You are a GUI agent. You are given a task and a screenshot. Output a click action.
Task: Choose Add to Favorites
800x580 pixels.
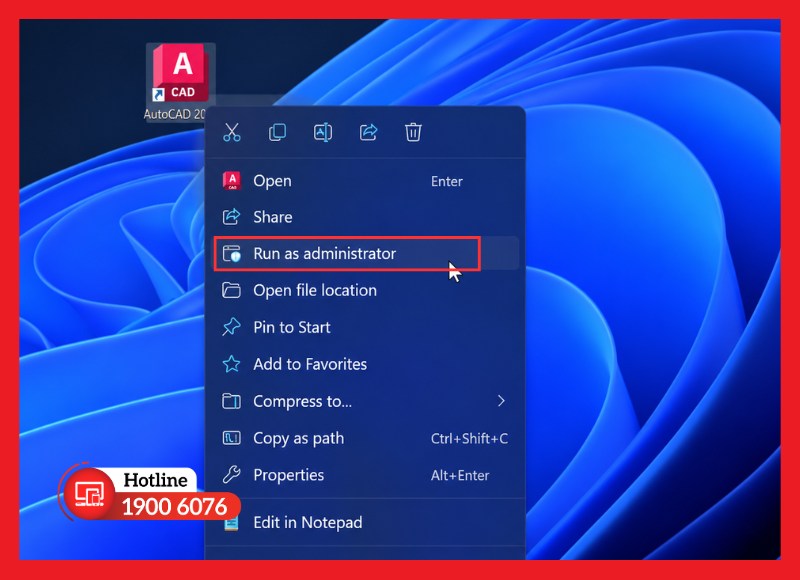coord(367,364)
